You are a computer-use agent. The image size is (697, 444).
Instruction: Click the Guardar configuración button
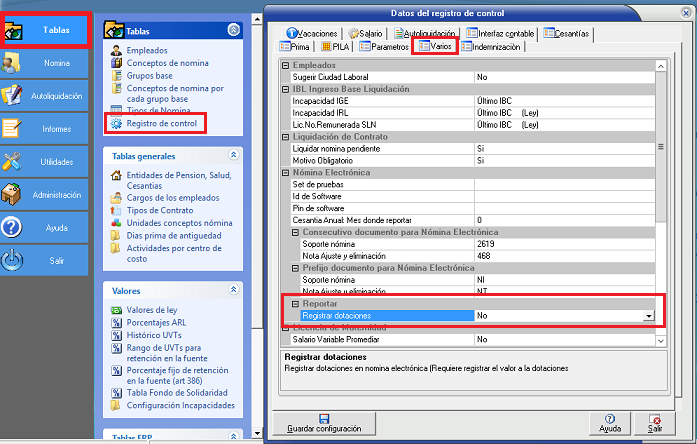(324, 423)
